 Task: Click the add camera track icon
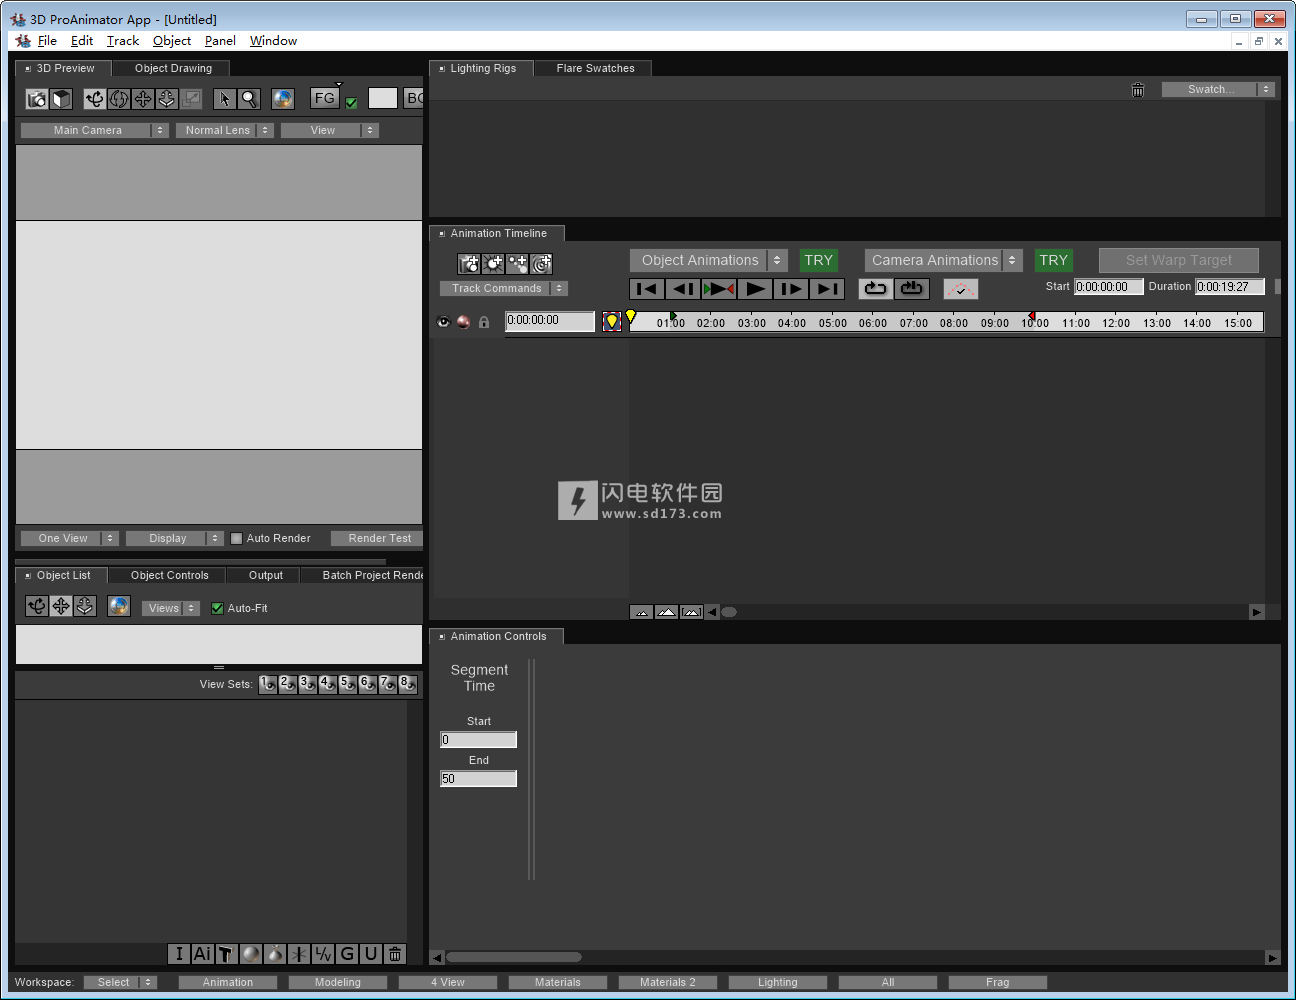(x=469, y=264)
